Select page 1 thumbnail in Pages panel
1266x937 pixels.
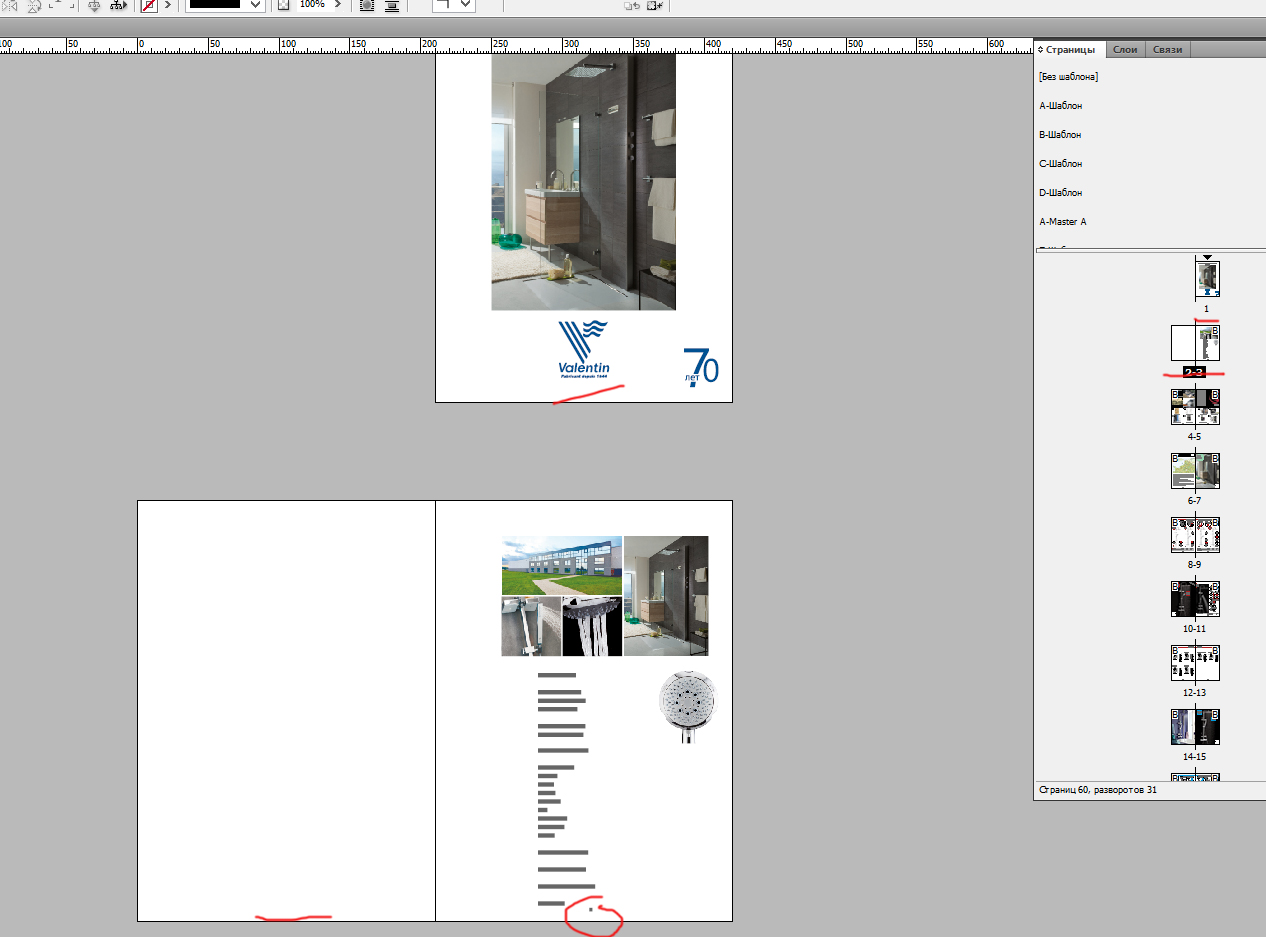[x=1208, y=280]
